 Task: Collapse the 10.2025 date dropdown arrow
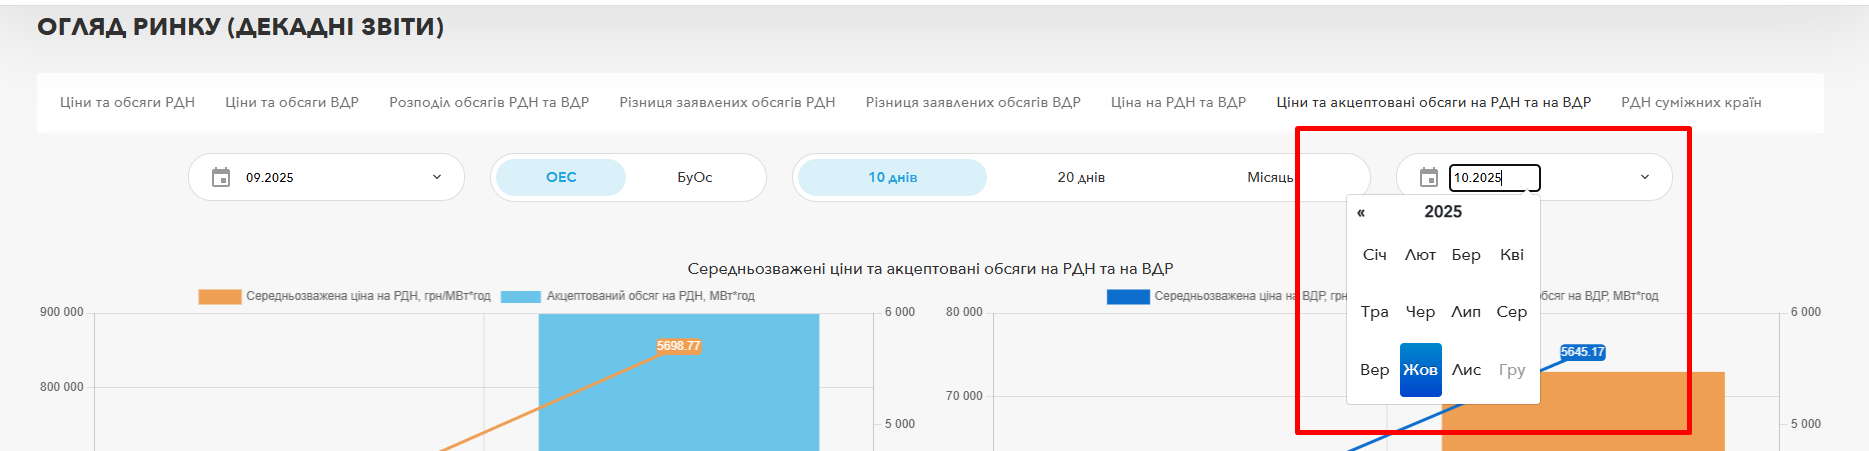pyautogui.click(x=1645, y=177)
